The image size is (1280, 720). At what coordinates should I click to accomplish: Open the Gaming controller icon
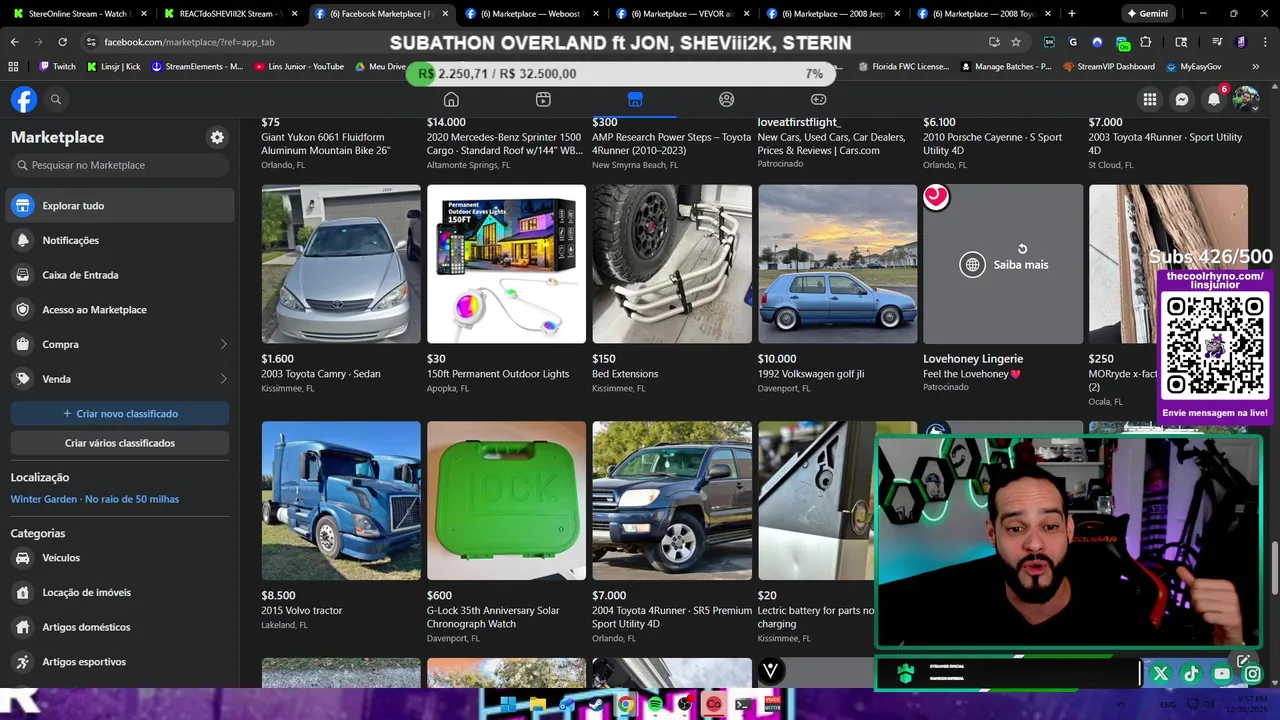[x=818, y=99]
